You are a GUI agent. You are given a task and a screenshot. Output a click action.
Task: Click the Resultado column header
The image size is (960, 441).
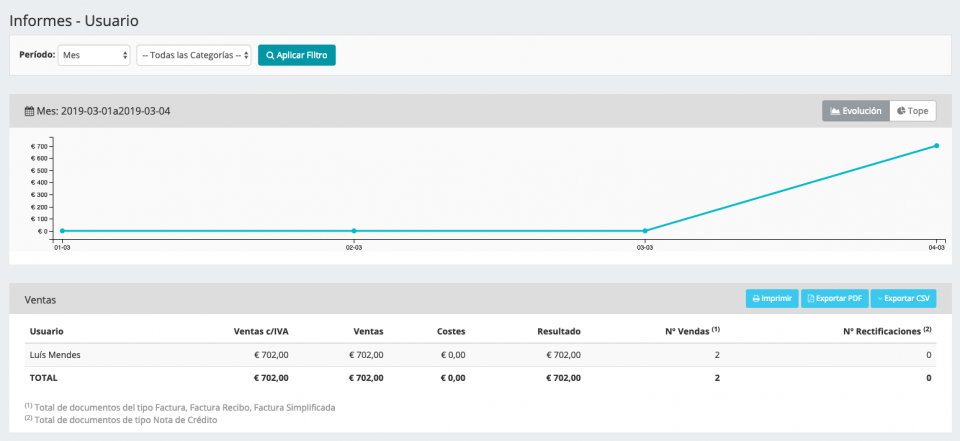558,331
